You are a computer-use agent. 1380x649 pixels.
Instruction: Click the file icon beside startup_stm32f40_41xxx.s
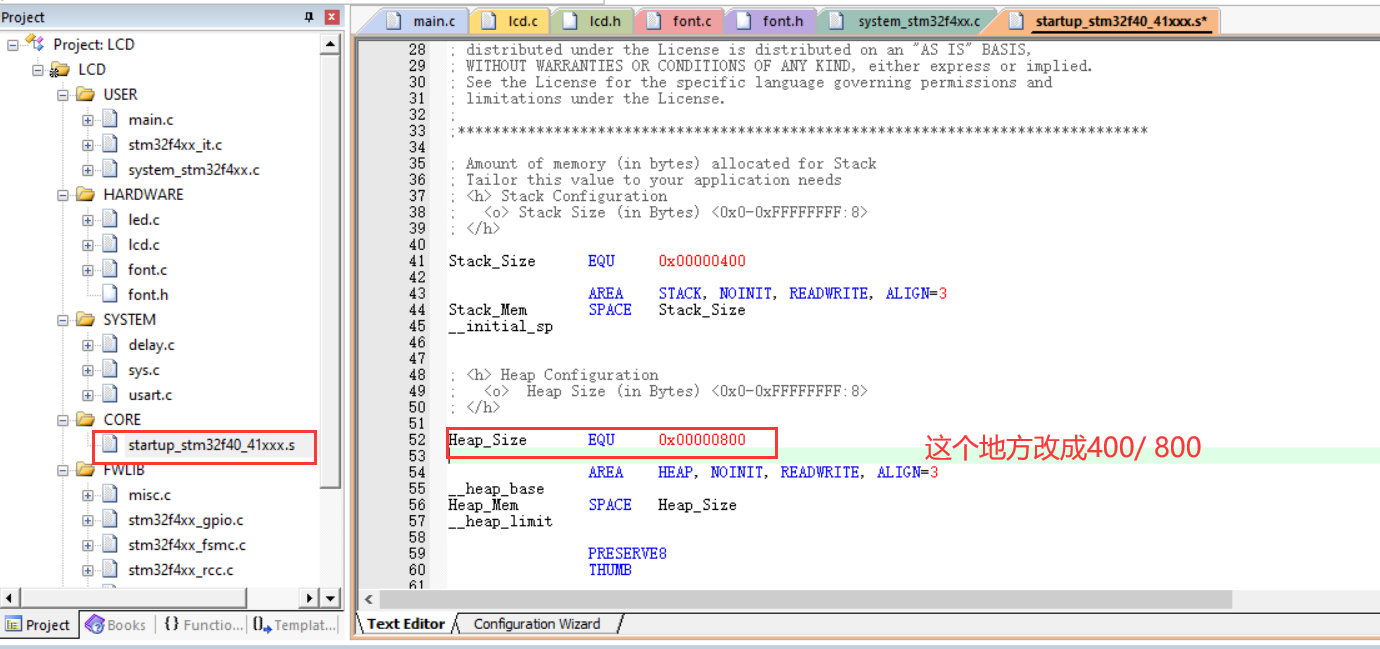pyautogui.click(x=107, y=444)
